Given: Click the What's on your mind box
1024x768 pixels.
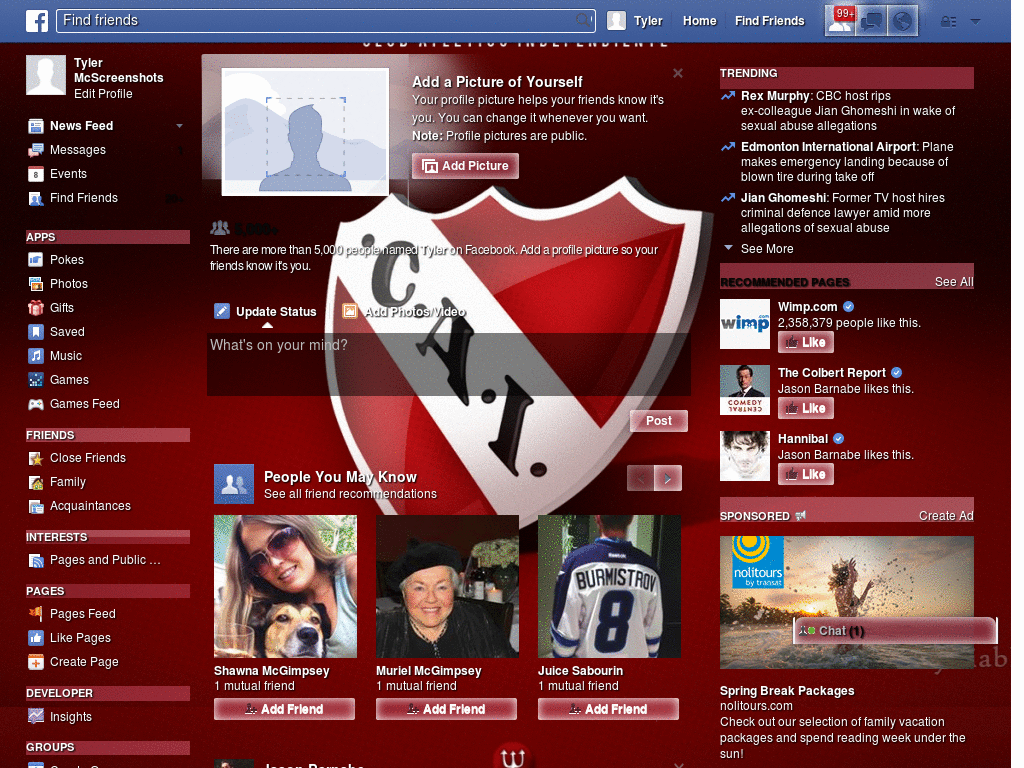Looking at the screenshot, I should (x=449, y=364).
